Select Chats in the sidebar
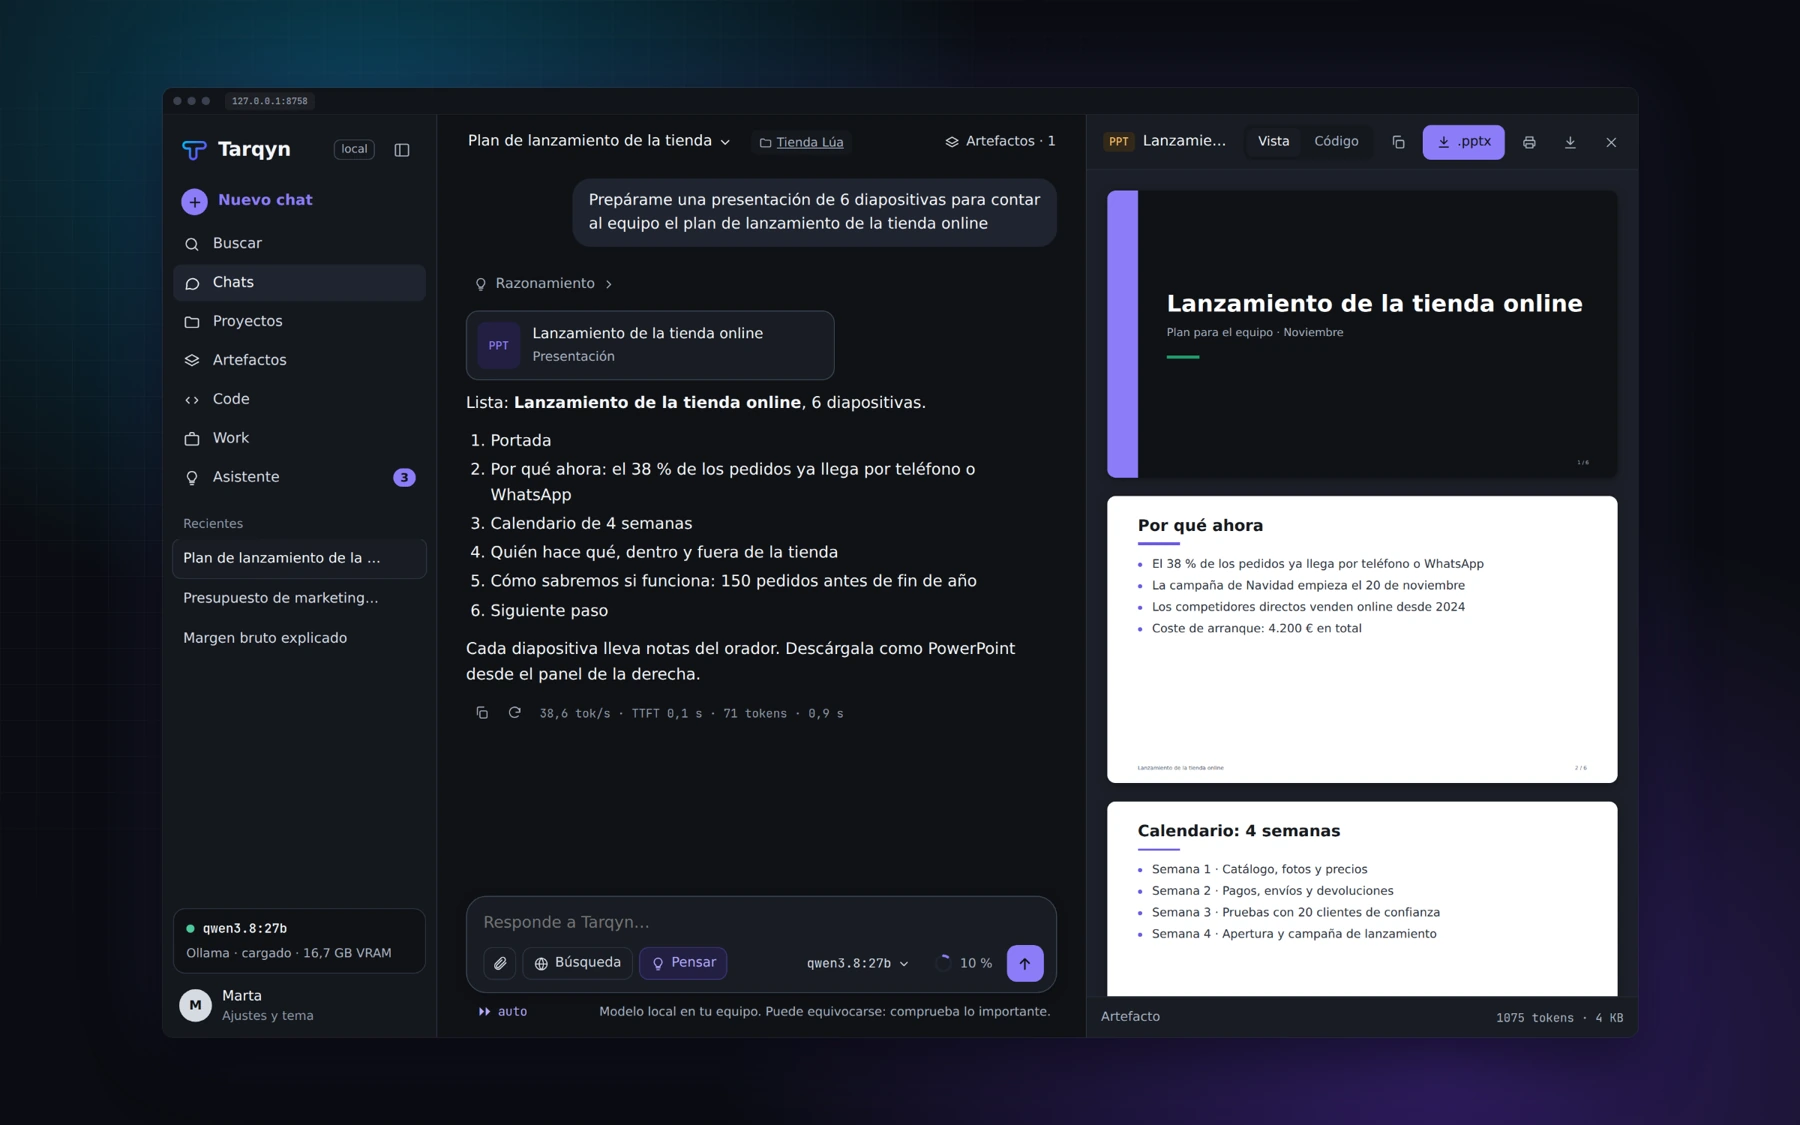 pyautogui.click(x=299, y=282)
